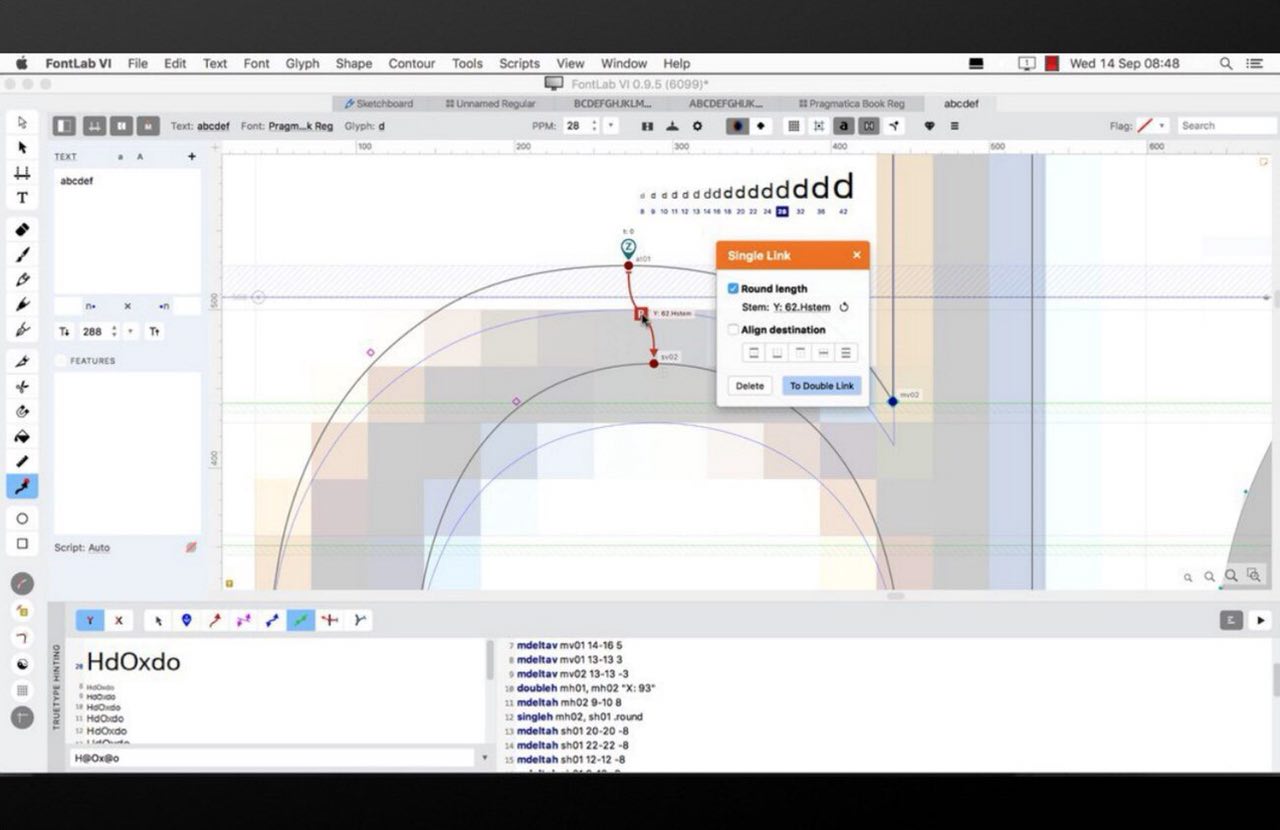Click the hinting panel list-view button
The height and width of the screenshot is (830, 1280).
[x=1231, y=621]
